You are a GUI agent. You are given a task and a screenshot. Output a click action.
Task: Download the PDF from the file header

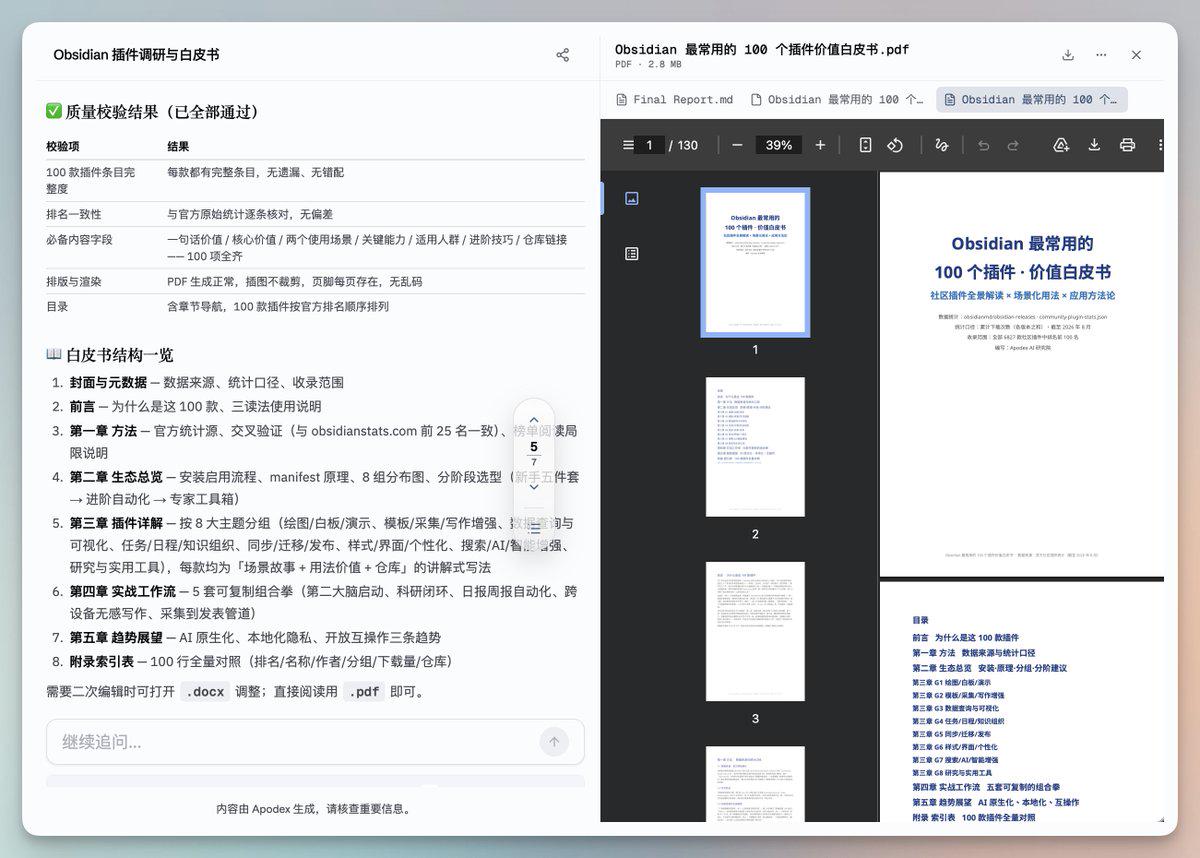point(1068,55)
